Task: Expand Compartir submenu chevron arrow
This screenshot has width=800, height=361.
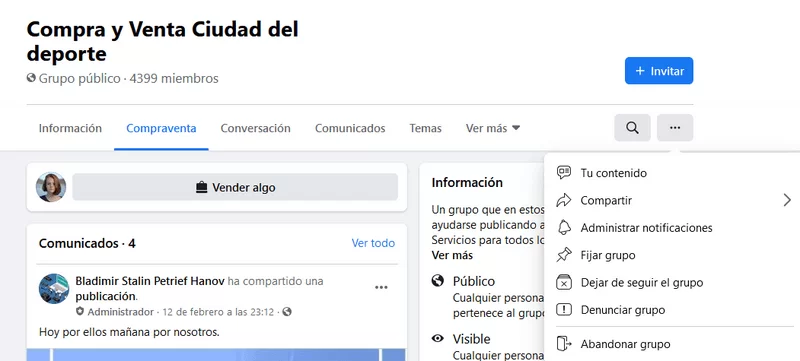Action: 787,200
